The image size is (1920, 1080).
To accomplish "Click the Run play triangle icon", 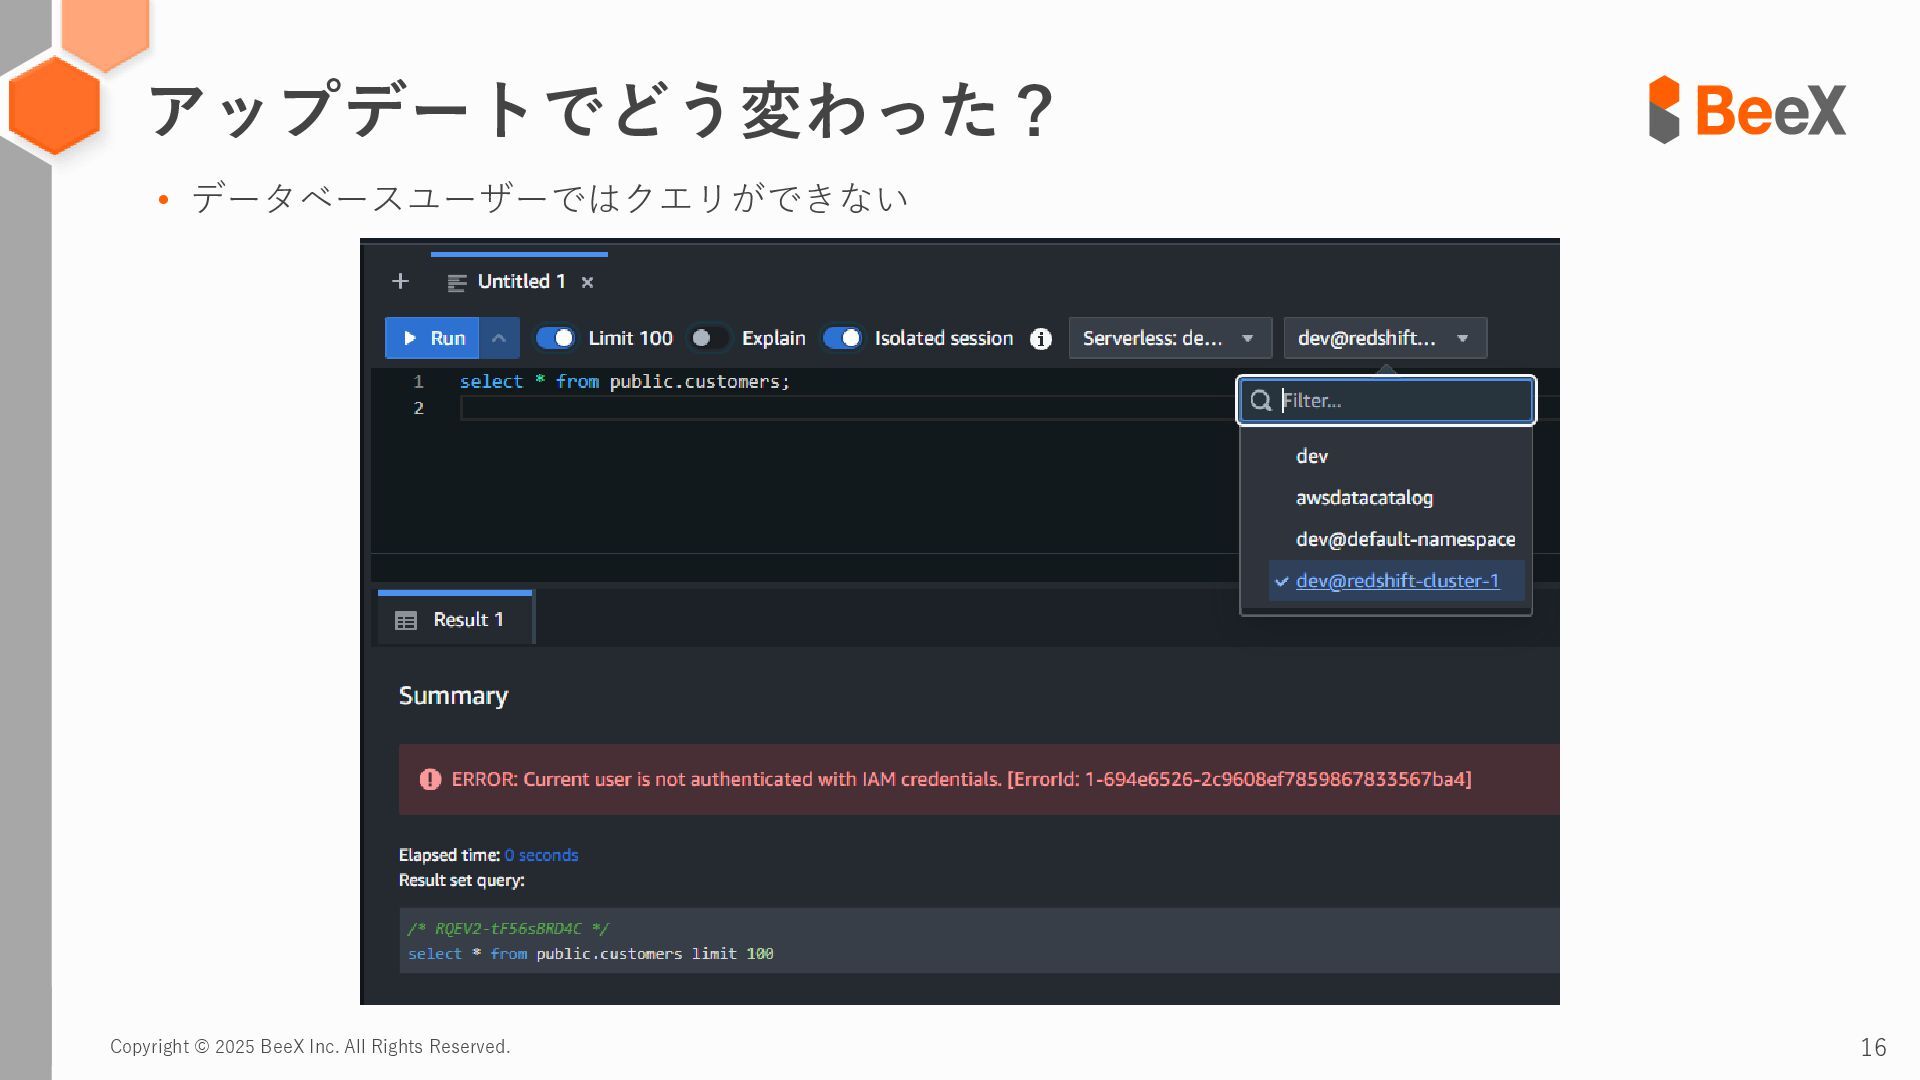I will 410,339.
